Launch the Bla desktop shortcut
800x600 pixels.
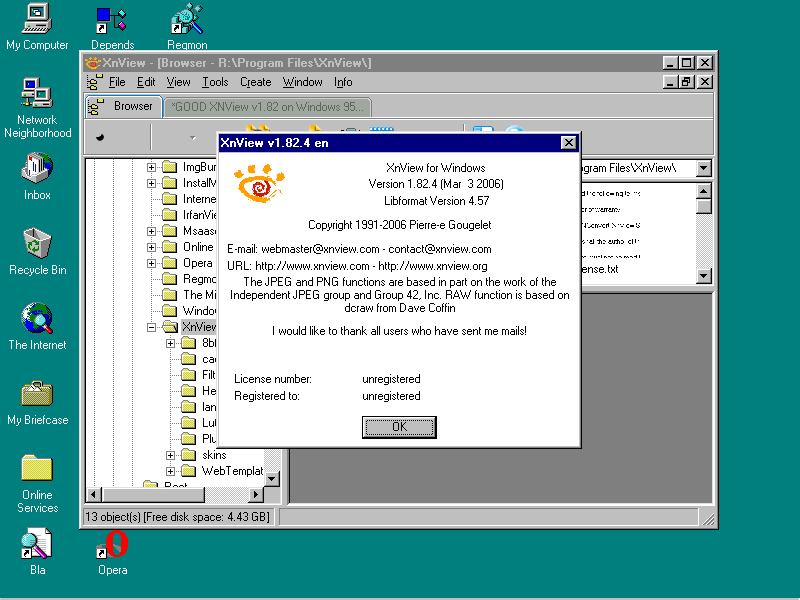(x=37, y=552)
